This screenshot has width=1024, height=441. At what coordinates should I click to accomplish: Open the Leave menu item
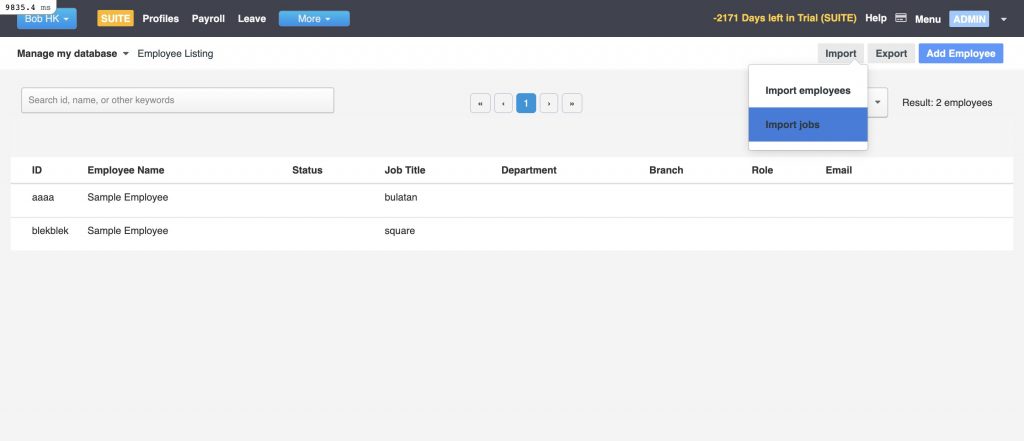coord(251,18)
